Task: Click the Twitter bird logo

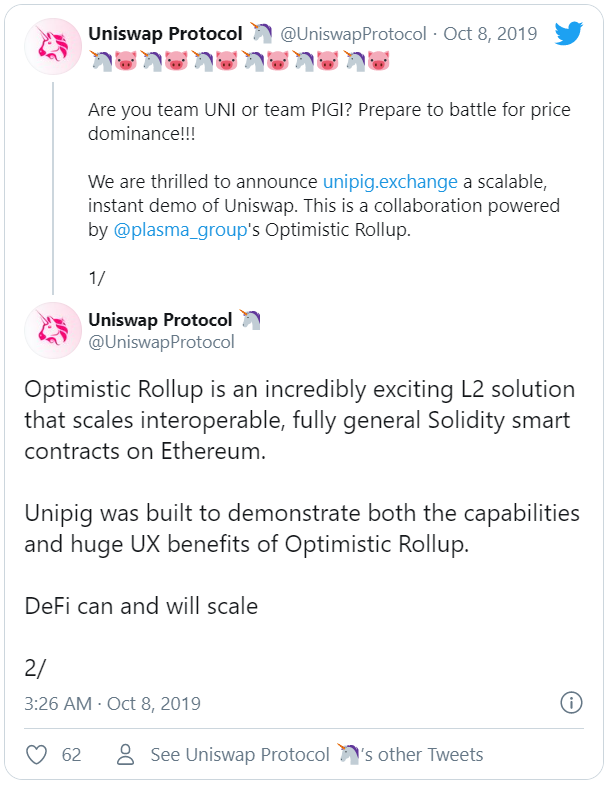Action: [568, 34]
